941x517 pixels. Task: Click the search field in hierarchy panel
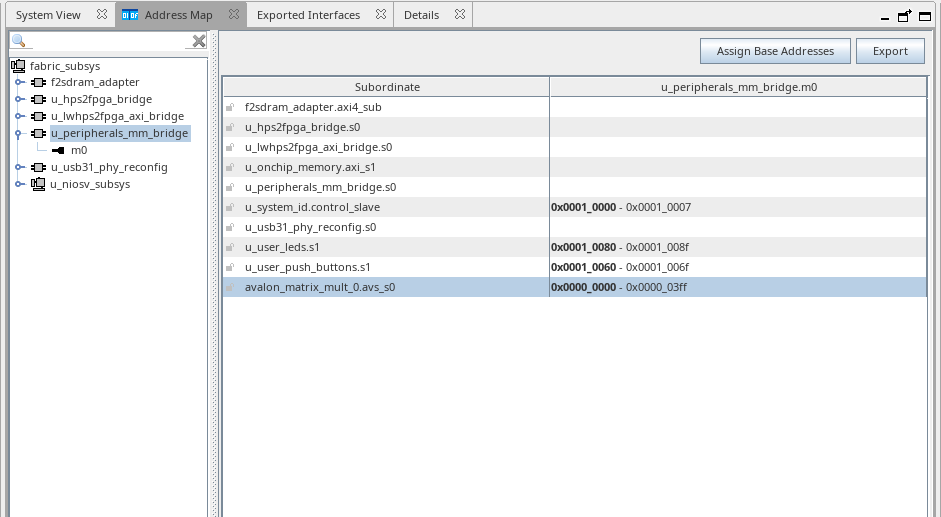coord(108,41)
